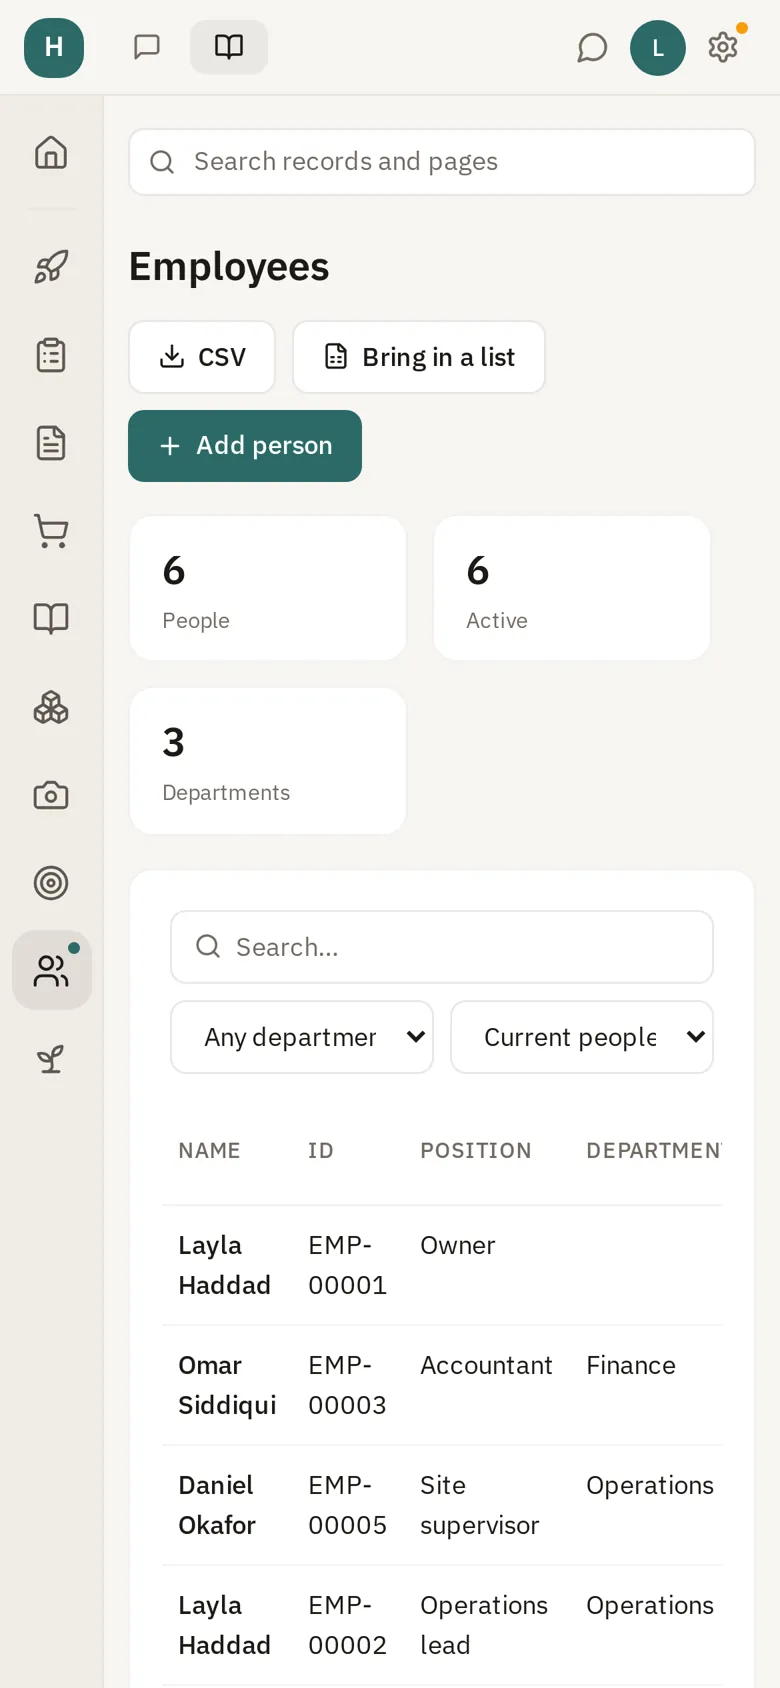
Task: Open Daniel Okafor employee record
Action: [x=217, y=1505]
